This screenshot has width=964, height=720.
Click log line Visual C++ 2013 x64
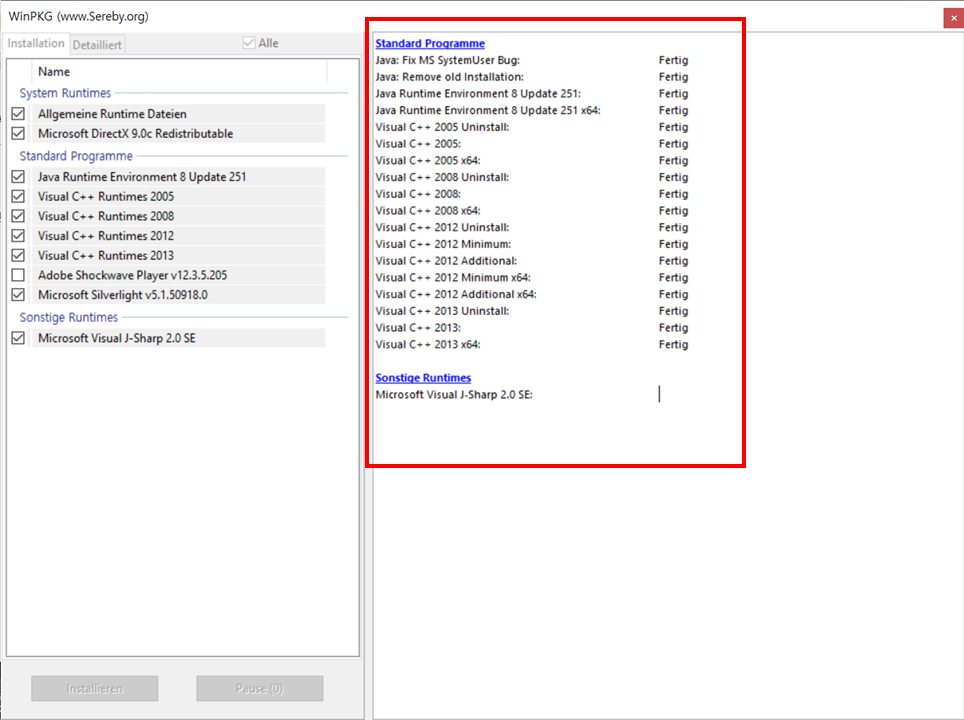pyautogui.click(x=428, y=344)
